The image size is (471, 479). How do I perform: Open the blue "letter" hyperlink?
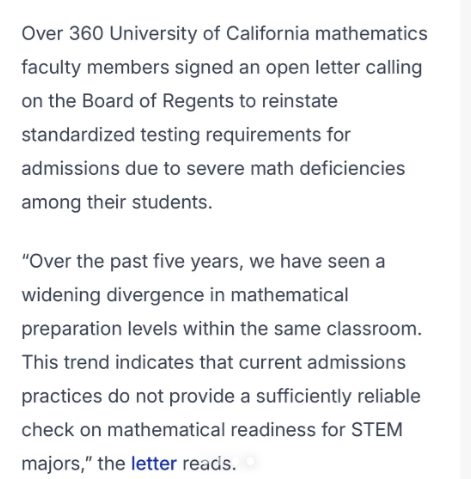click(x=154, y=463)
